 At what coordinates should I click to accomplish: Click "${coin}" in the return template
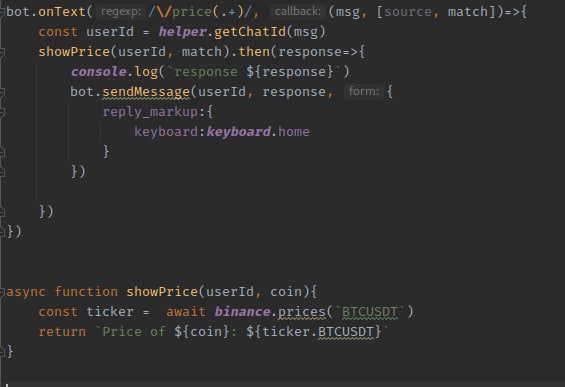pos(202,332)
